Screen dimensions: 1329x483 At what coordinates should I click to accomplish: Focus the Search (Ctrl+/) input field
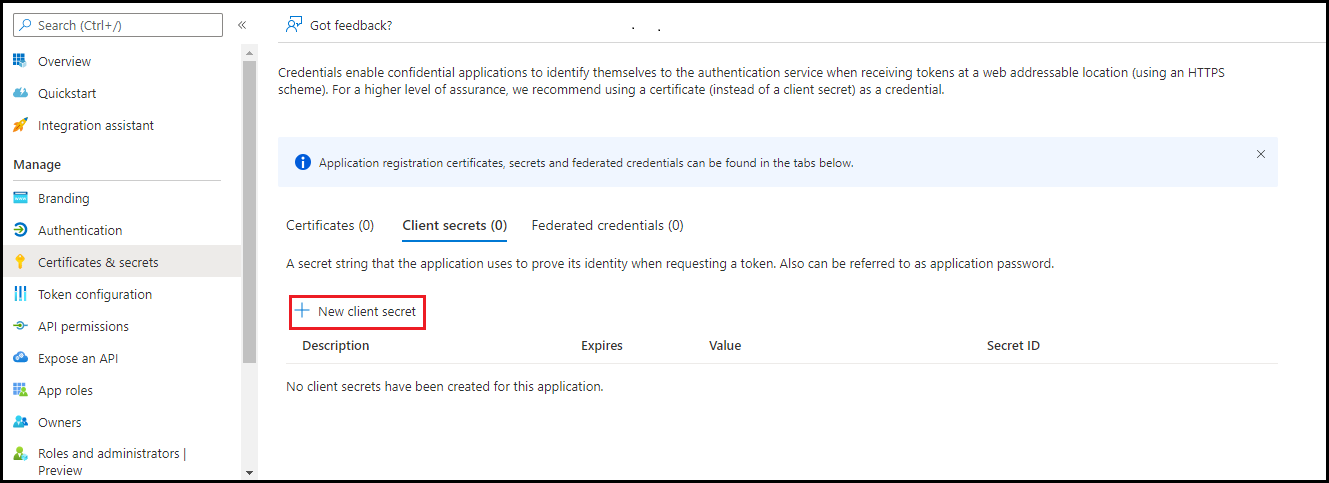(118, 25)
